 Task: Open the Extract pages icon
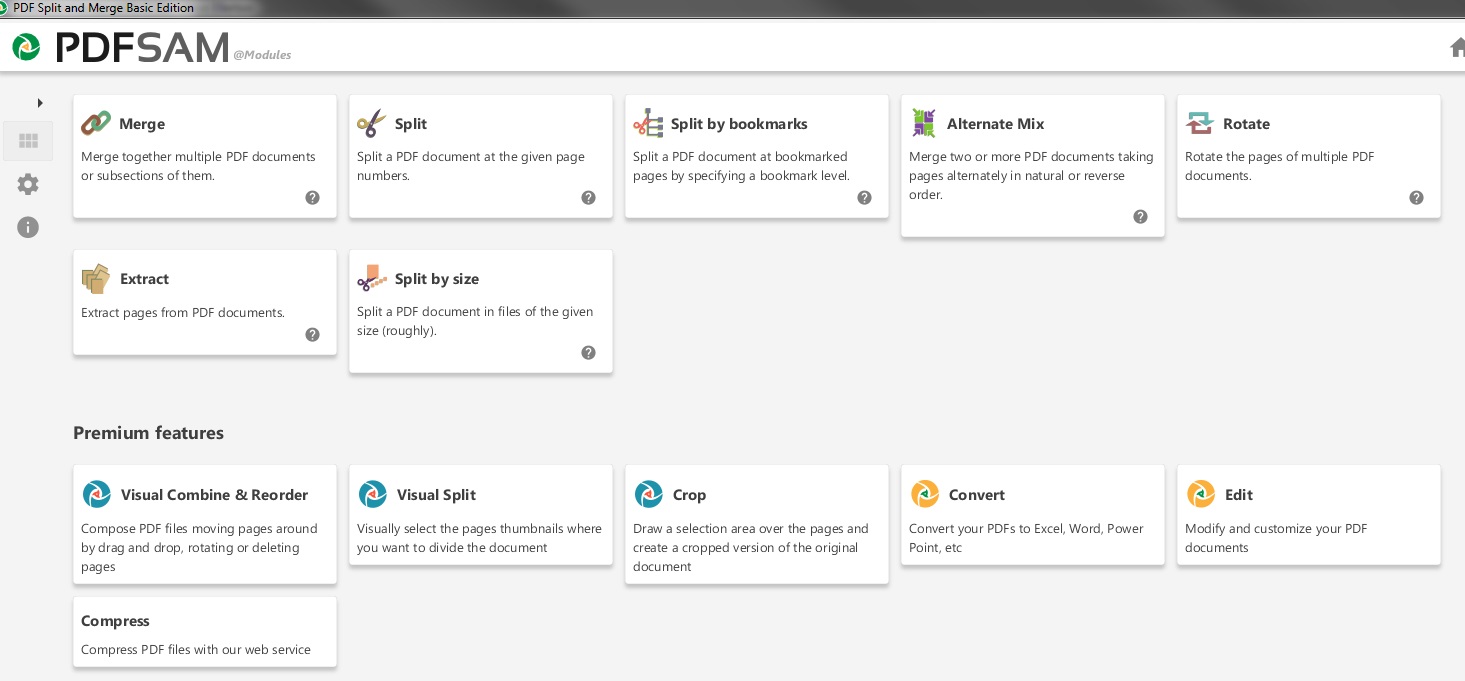96,278
